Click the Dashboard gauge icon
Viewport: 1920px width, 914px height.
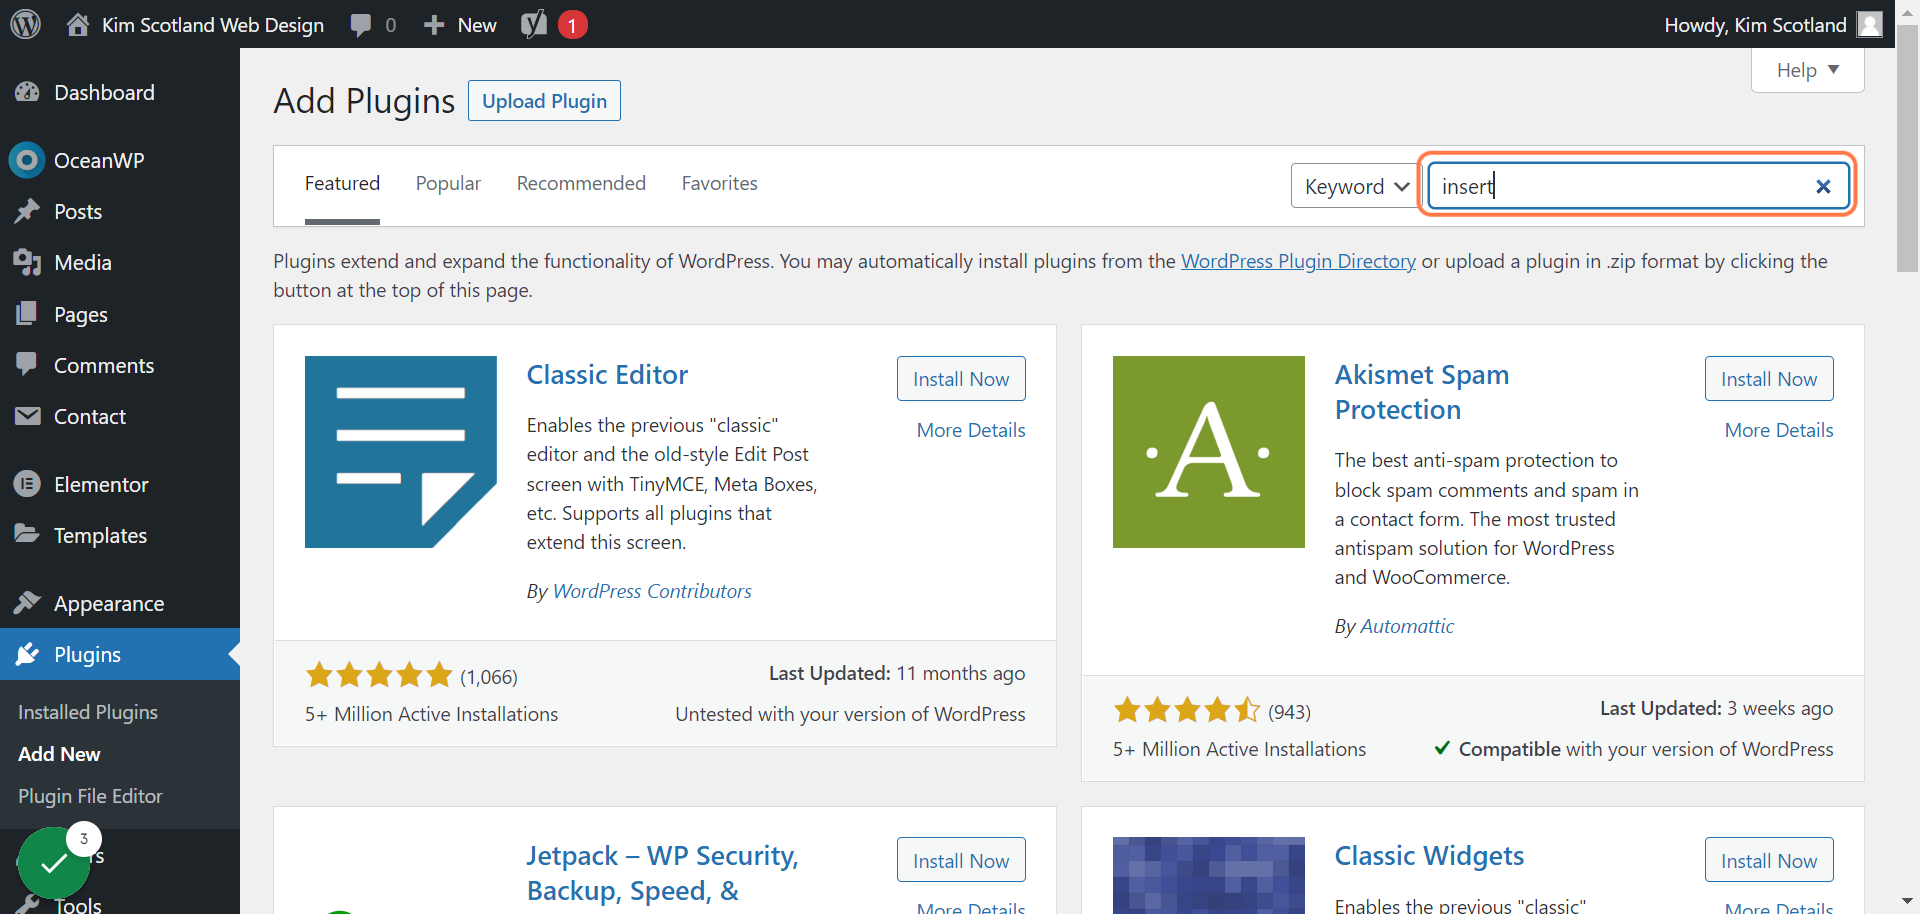[27, 92]
